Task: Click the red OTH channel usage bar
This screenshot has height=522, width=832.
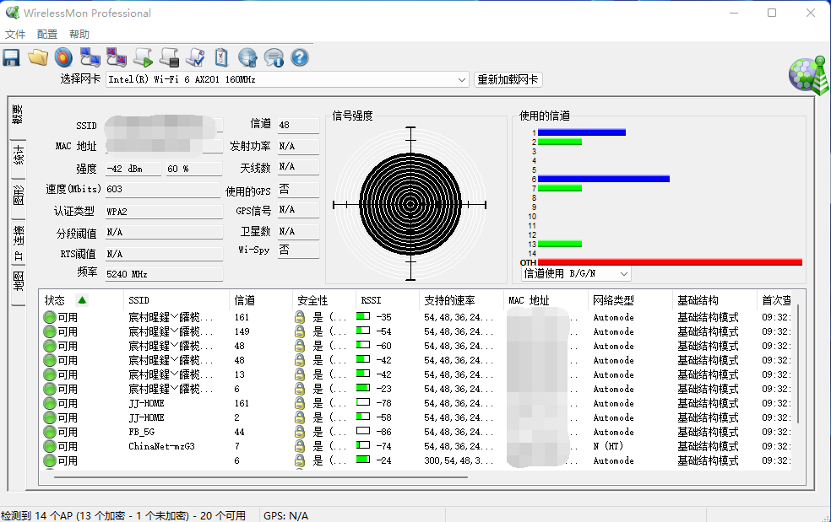Action: [670, 263]
